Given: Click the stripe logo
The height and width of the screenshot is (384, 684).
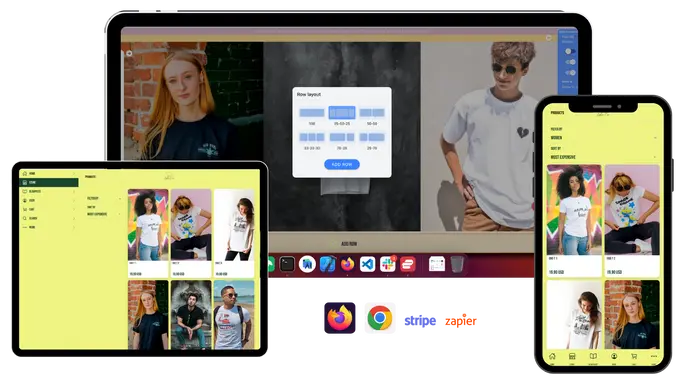Looking at the screenshot, I should tap(420, 321).
